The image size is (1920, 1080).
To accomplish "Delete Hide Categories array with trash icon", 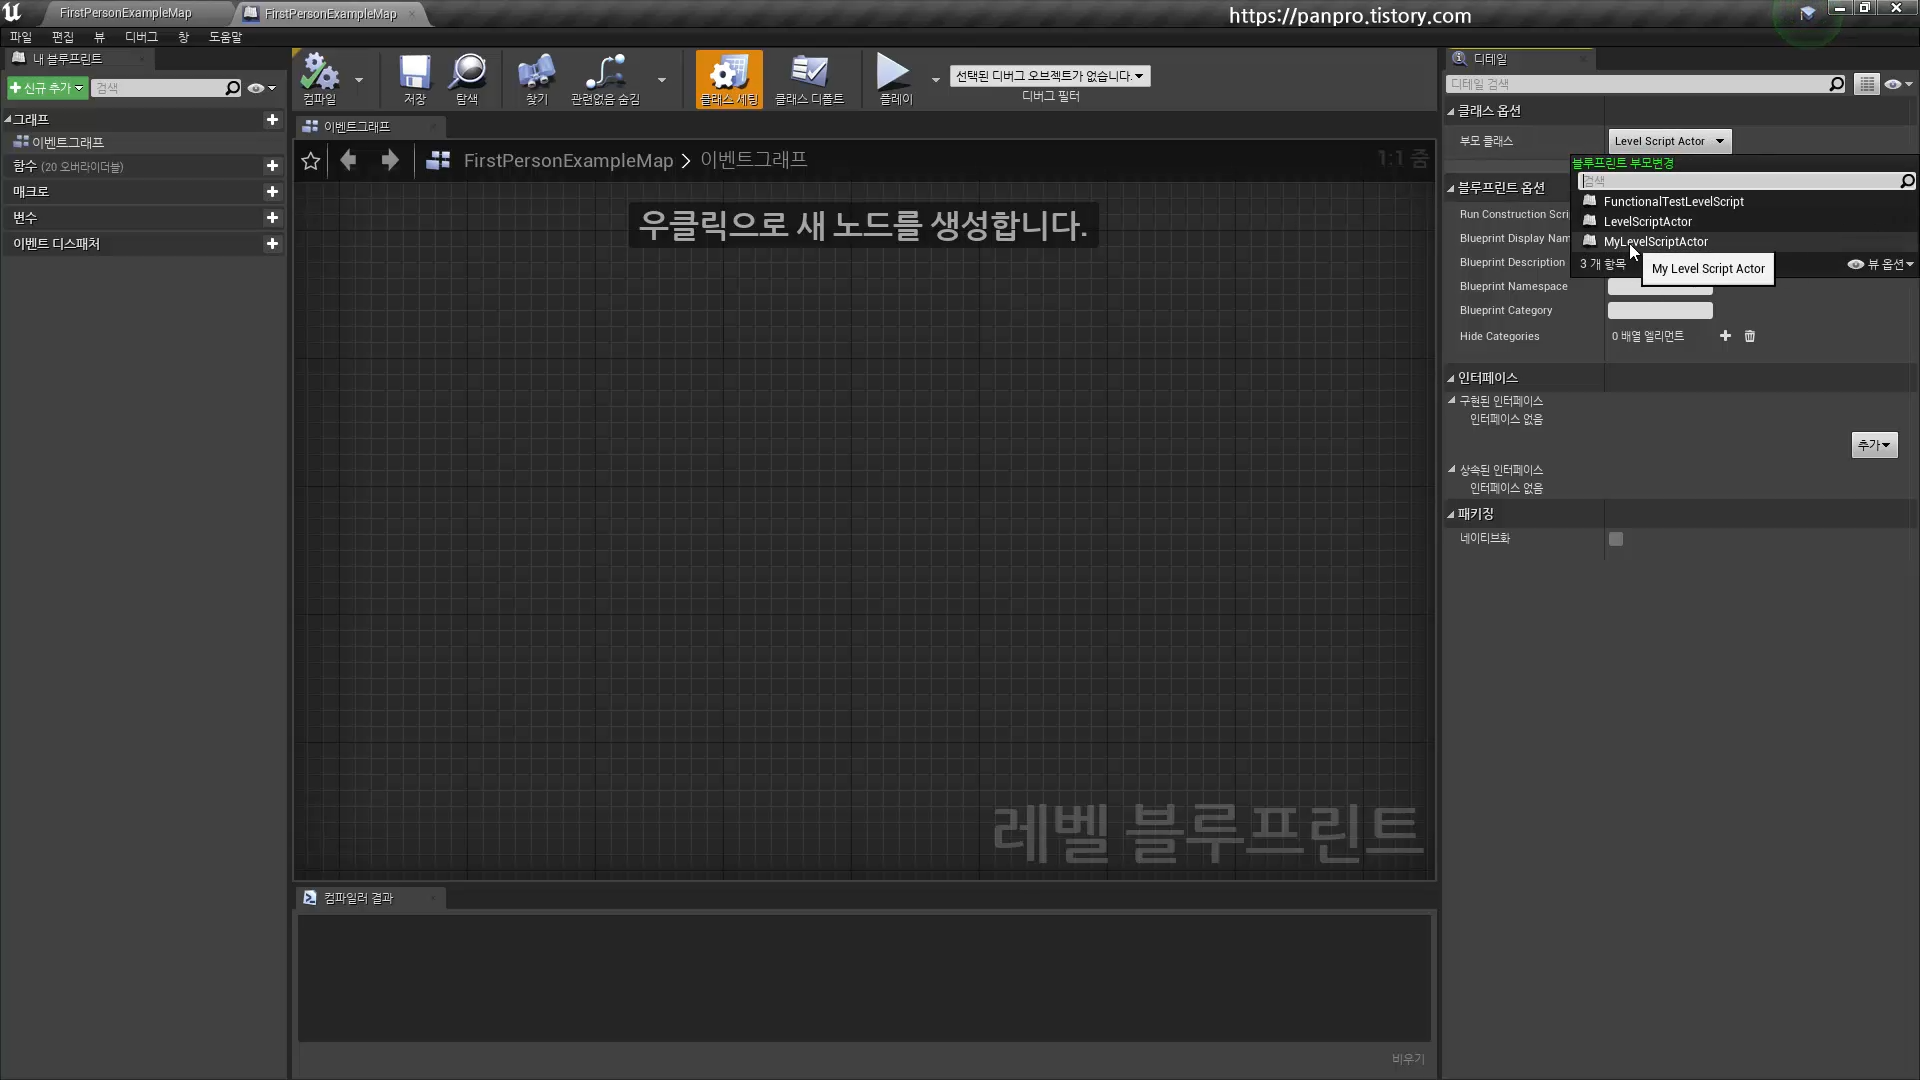I will [x=1750, y=336].
